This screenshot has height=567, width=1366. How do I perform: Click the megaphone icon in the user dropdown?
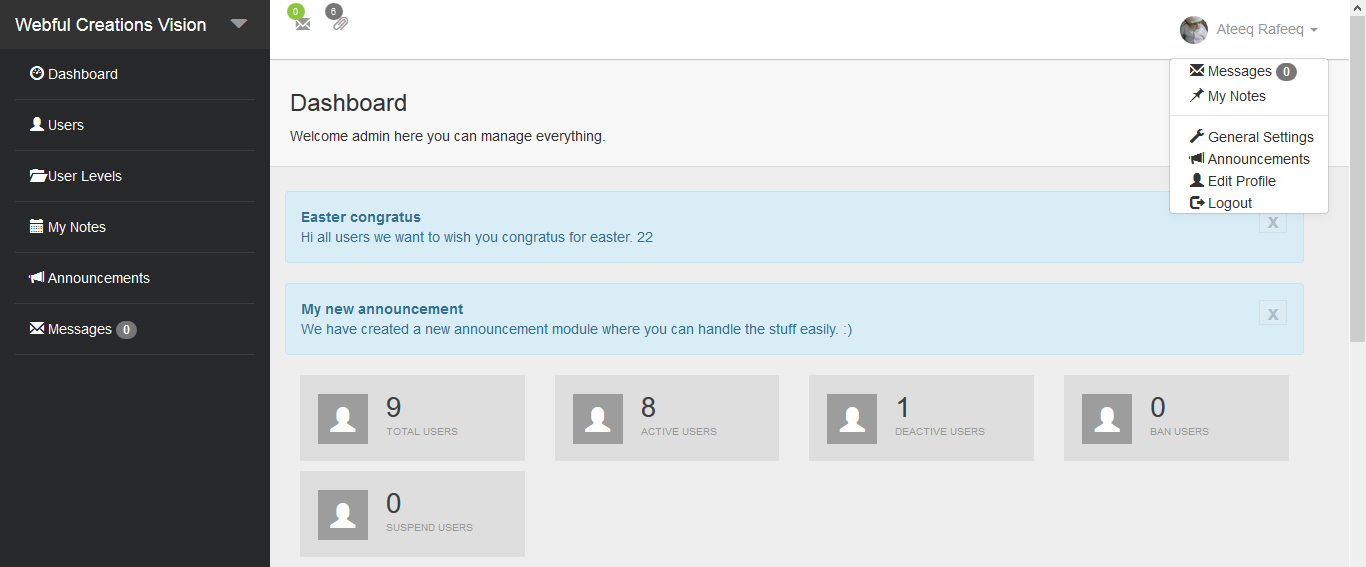pyautogui.click(x=1196, y=159)
